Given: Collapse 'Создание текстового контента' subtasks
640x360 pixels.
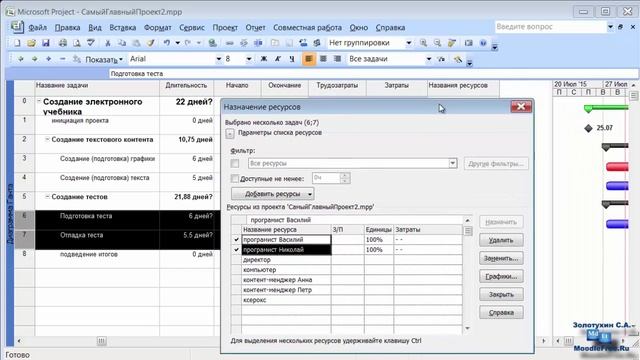Looking at the screenshot, I should (47, 139).
